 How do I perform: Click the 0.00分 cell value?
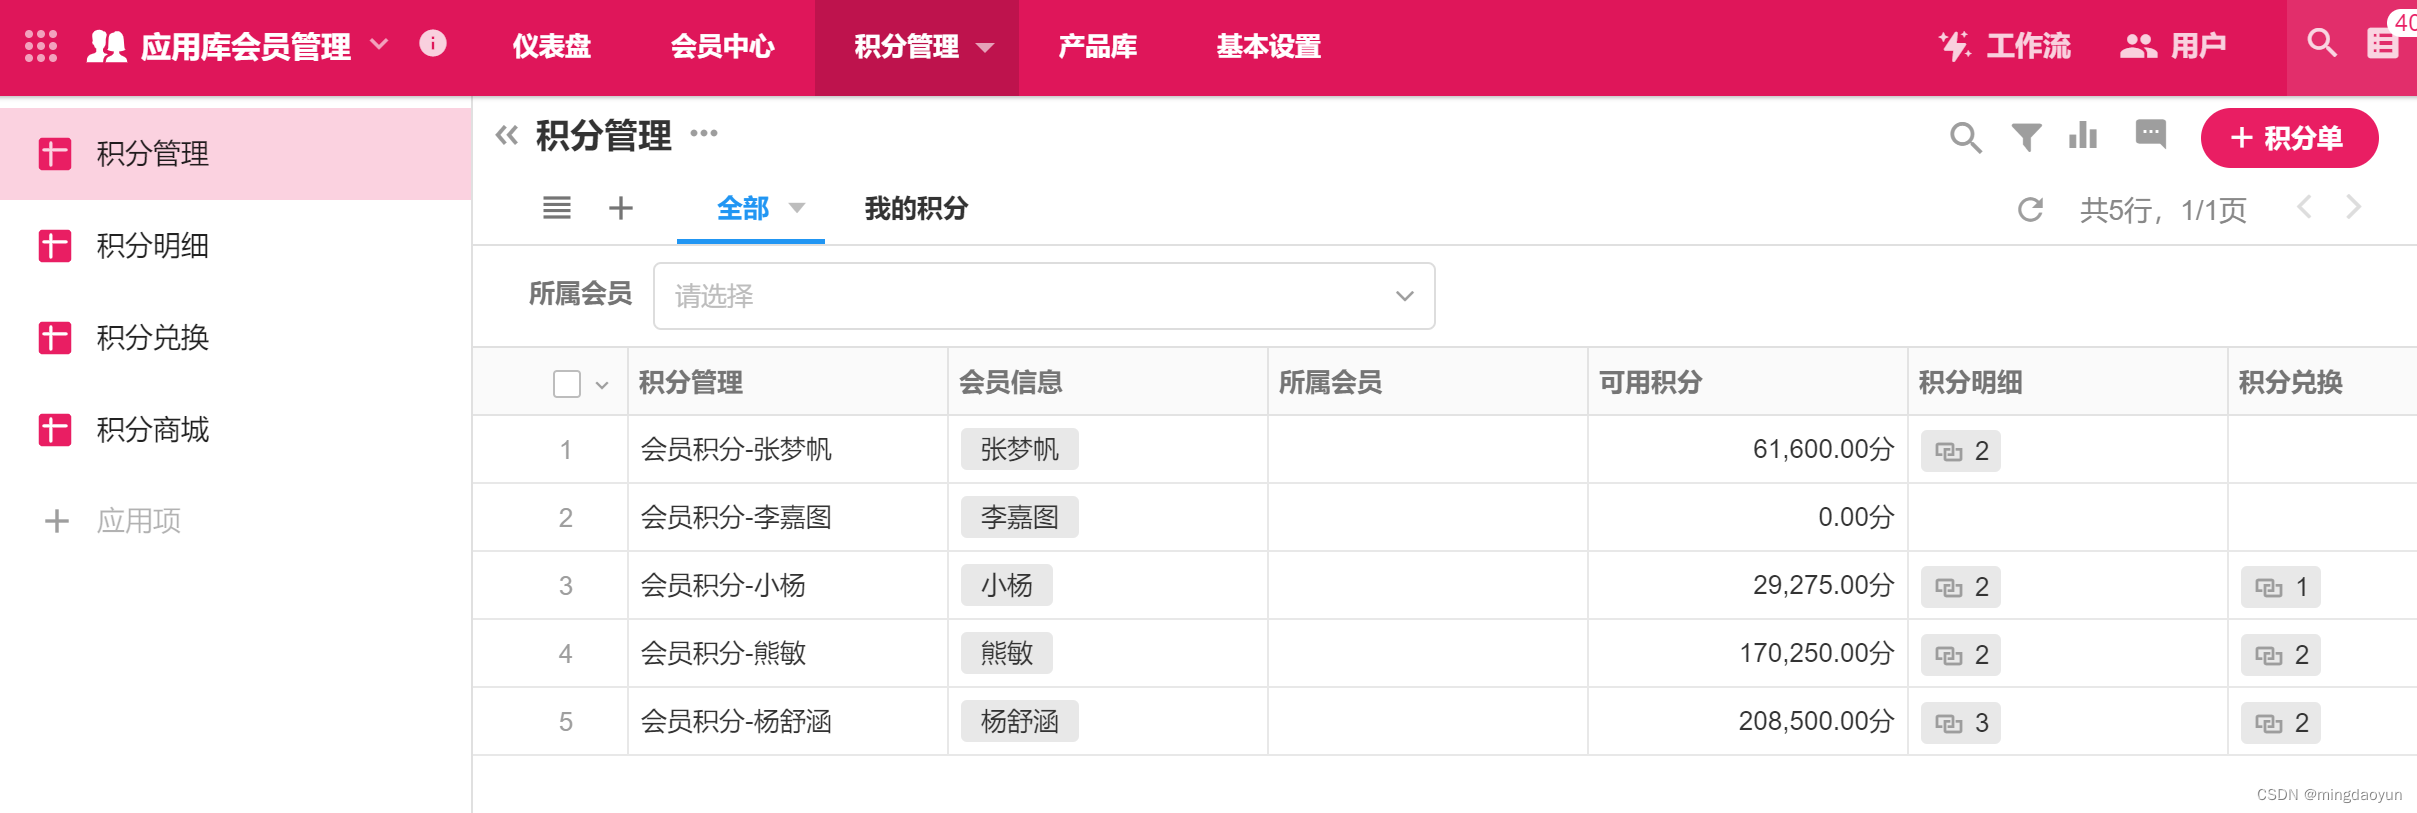(x=1856, y=518)
